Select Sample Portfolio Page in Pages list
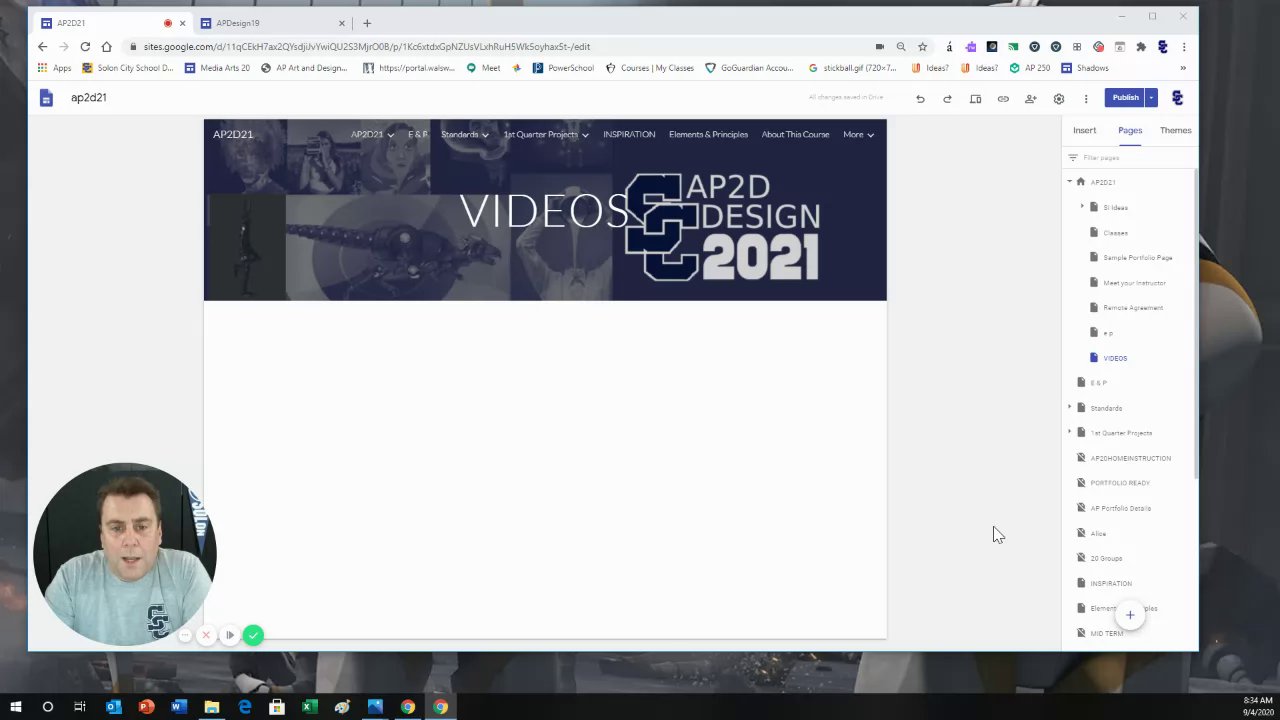 [x=1137, y=257]
